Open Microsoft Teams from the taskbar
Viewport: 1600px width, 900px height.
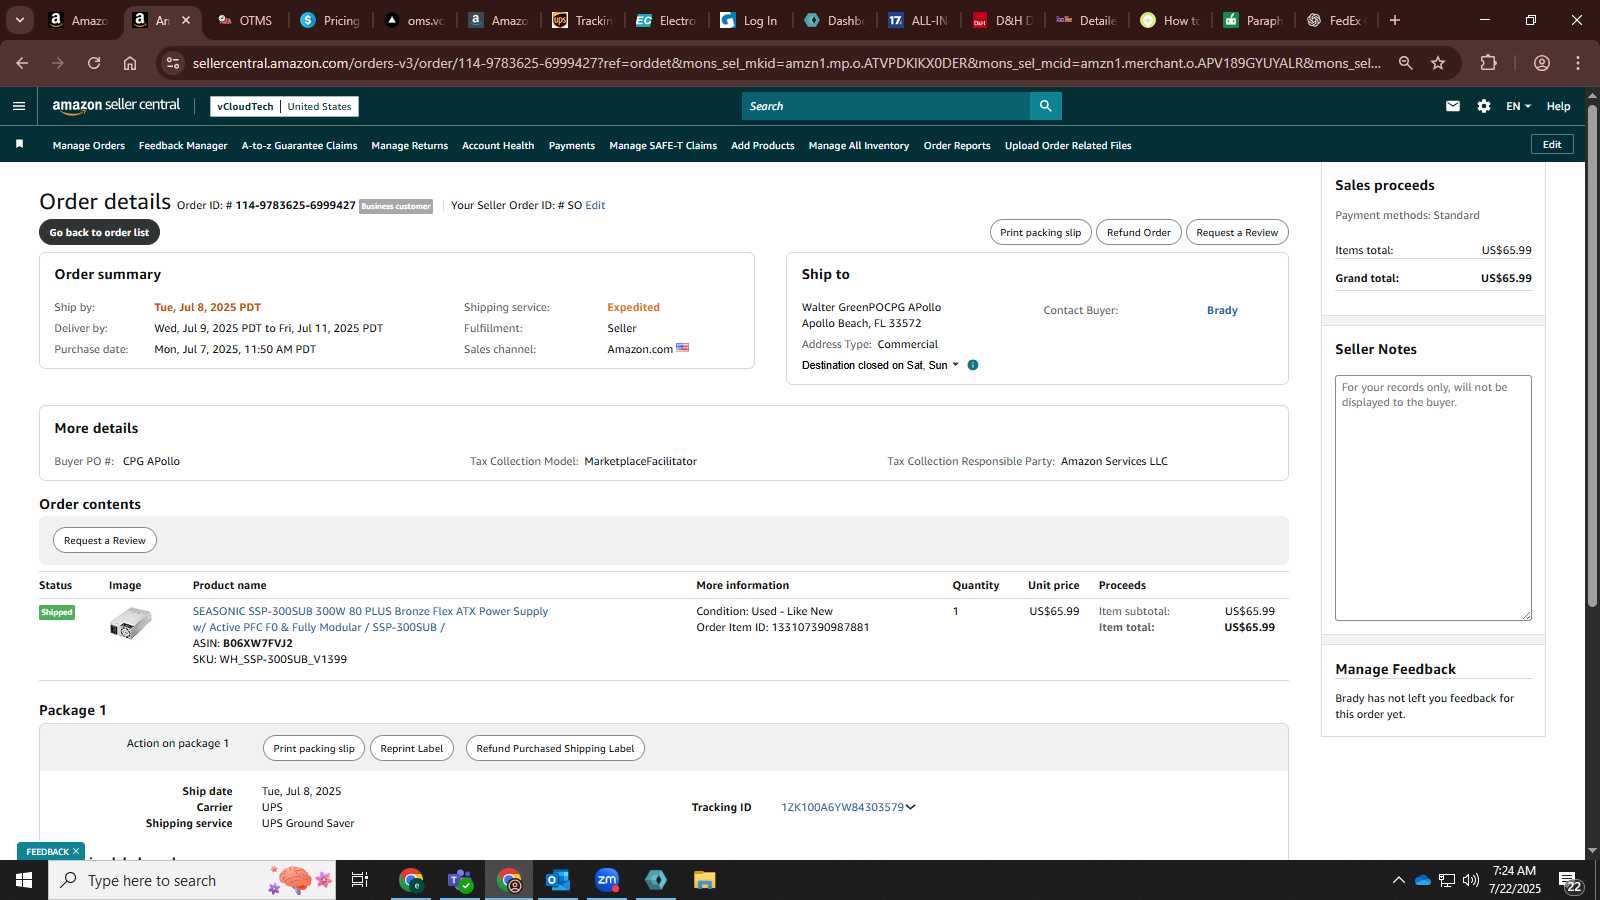pos(460,880)
